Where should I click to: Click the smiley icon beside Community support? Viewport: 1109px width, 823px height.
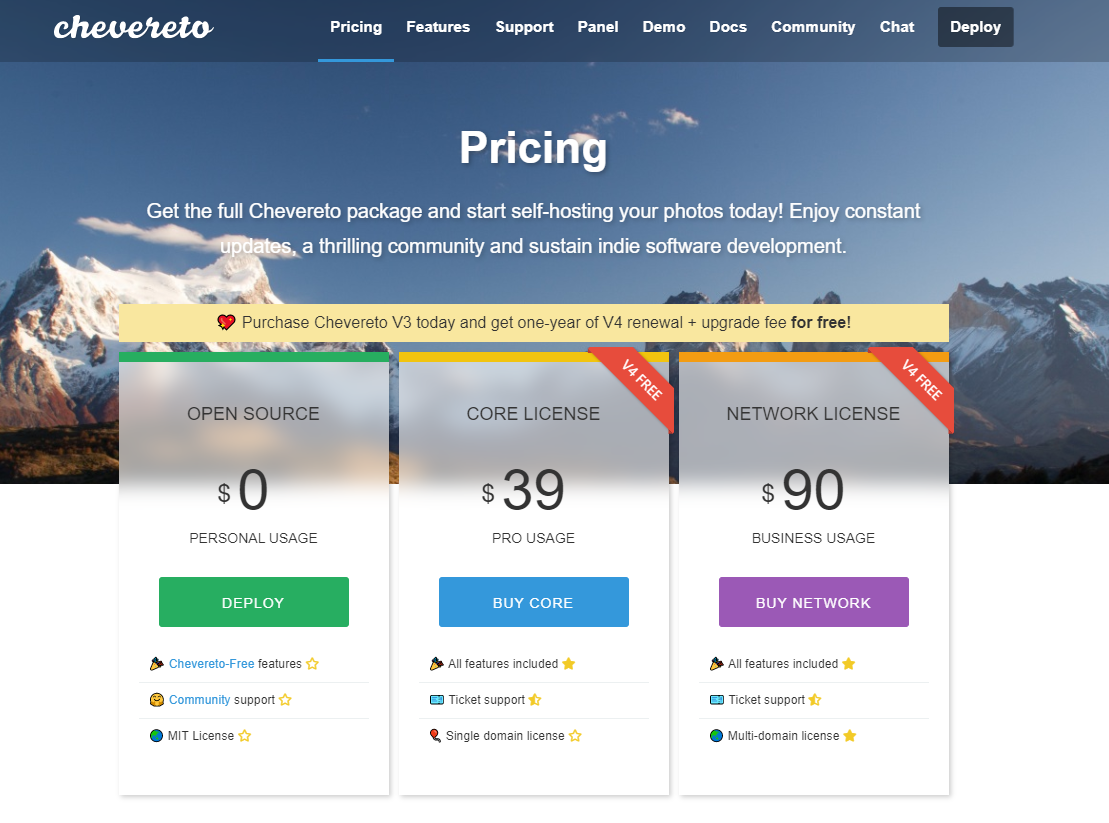(x=156, y=699)
